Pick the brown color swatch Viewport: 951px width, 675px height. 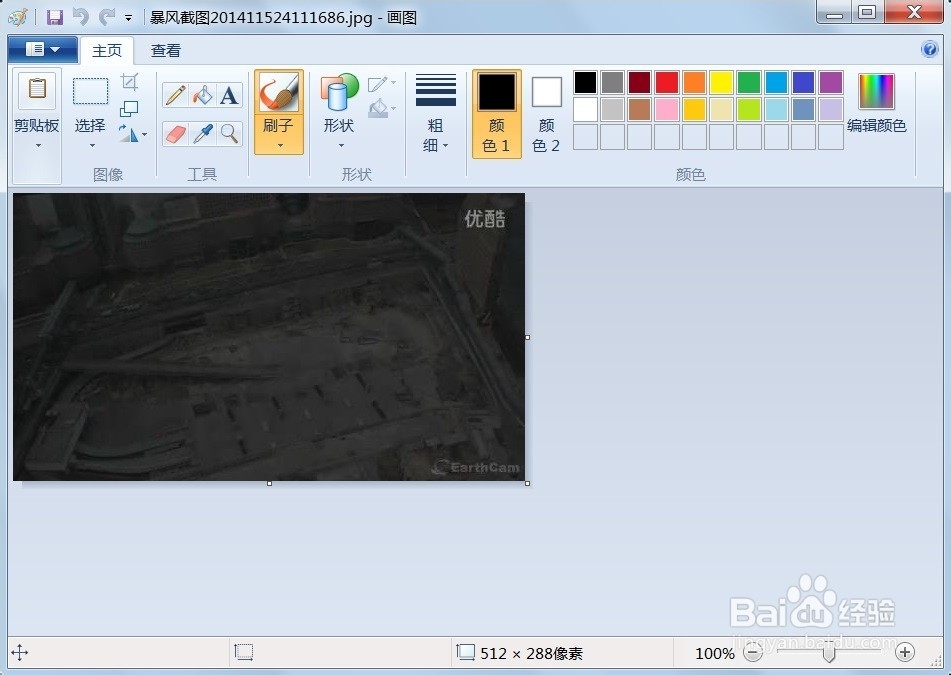pos(639,110)
